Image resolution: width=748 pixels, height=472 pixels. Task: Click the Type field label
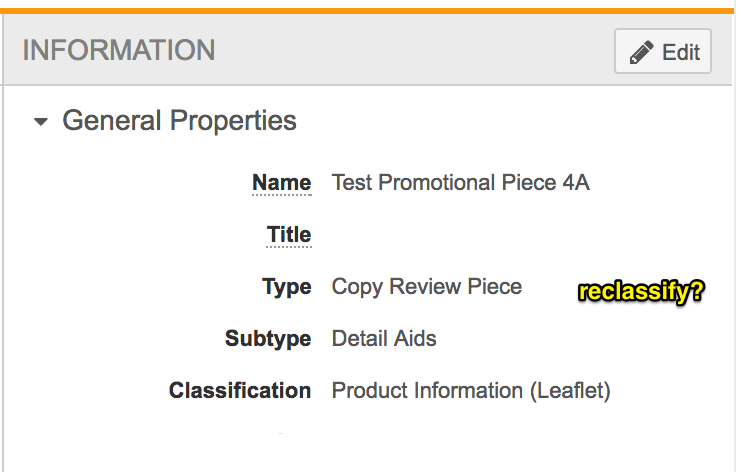click(x=287, y=287)
